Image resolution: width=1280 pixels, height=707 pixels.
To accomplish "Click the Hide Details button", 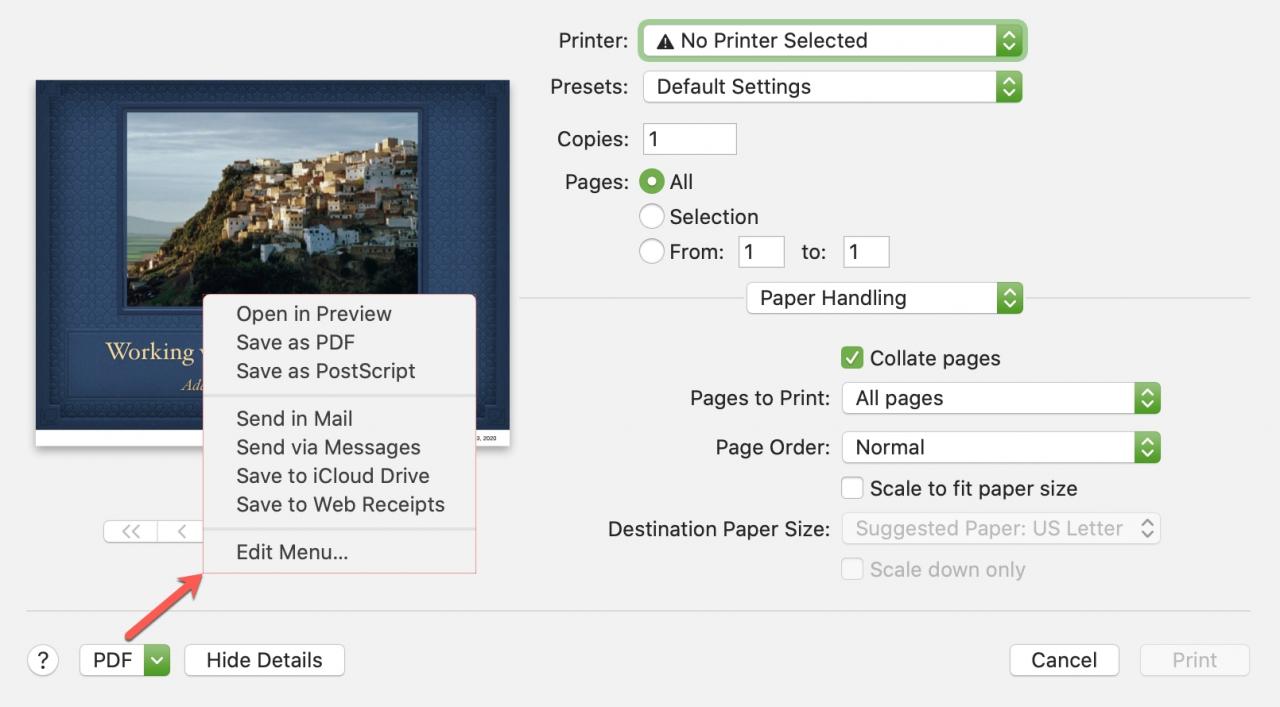I will pos(264,660).
